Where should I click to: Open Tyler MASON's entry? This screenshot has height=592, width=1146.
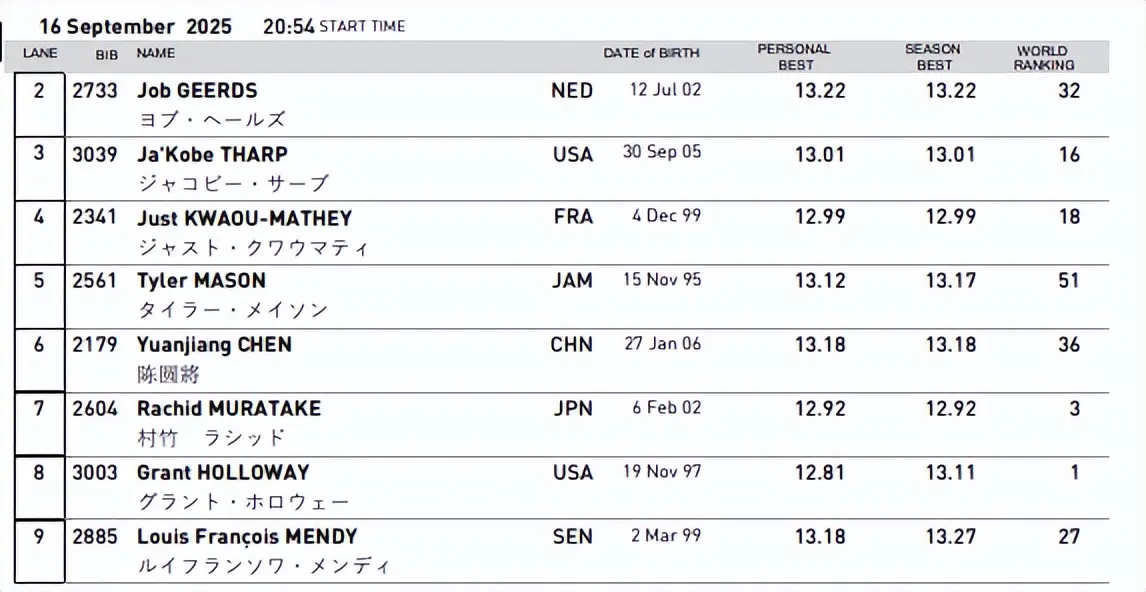click(x=201, y=281)
